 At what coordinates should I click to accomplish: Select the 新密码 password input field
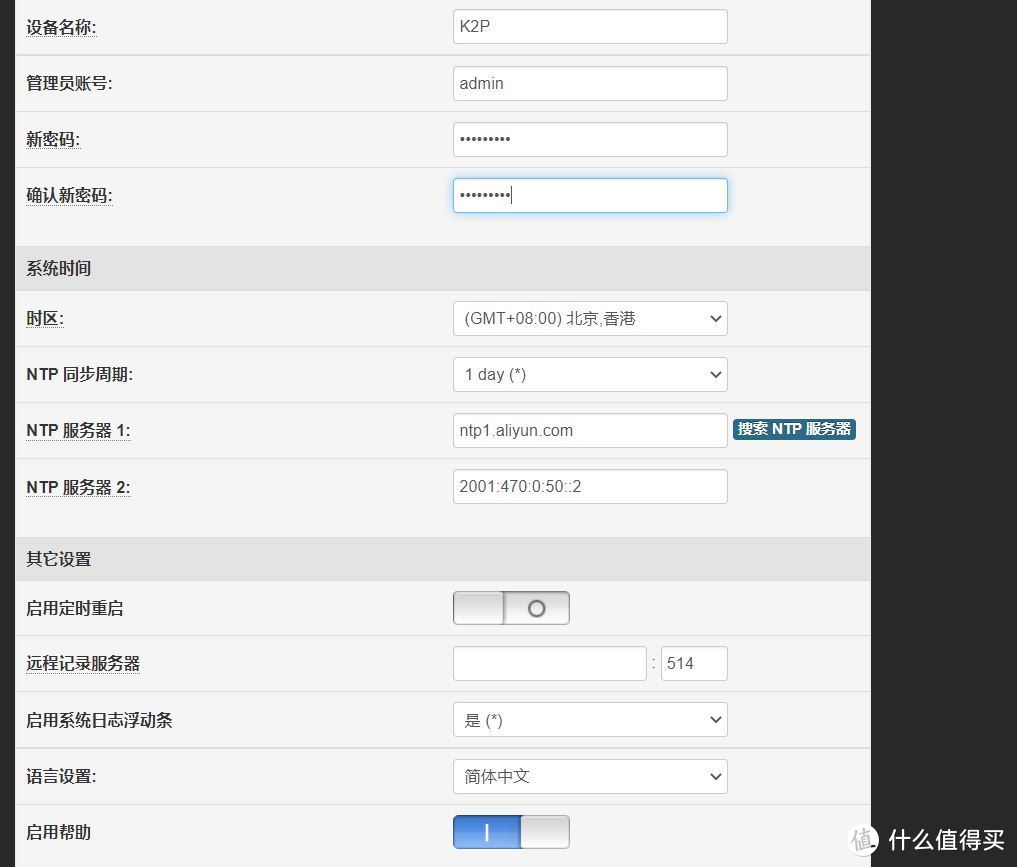click(589, 139)
